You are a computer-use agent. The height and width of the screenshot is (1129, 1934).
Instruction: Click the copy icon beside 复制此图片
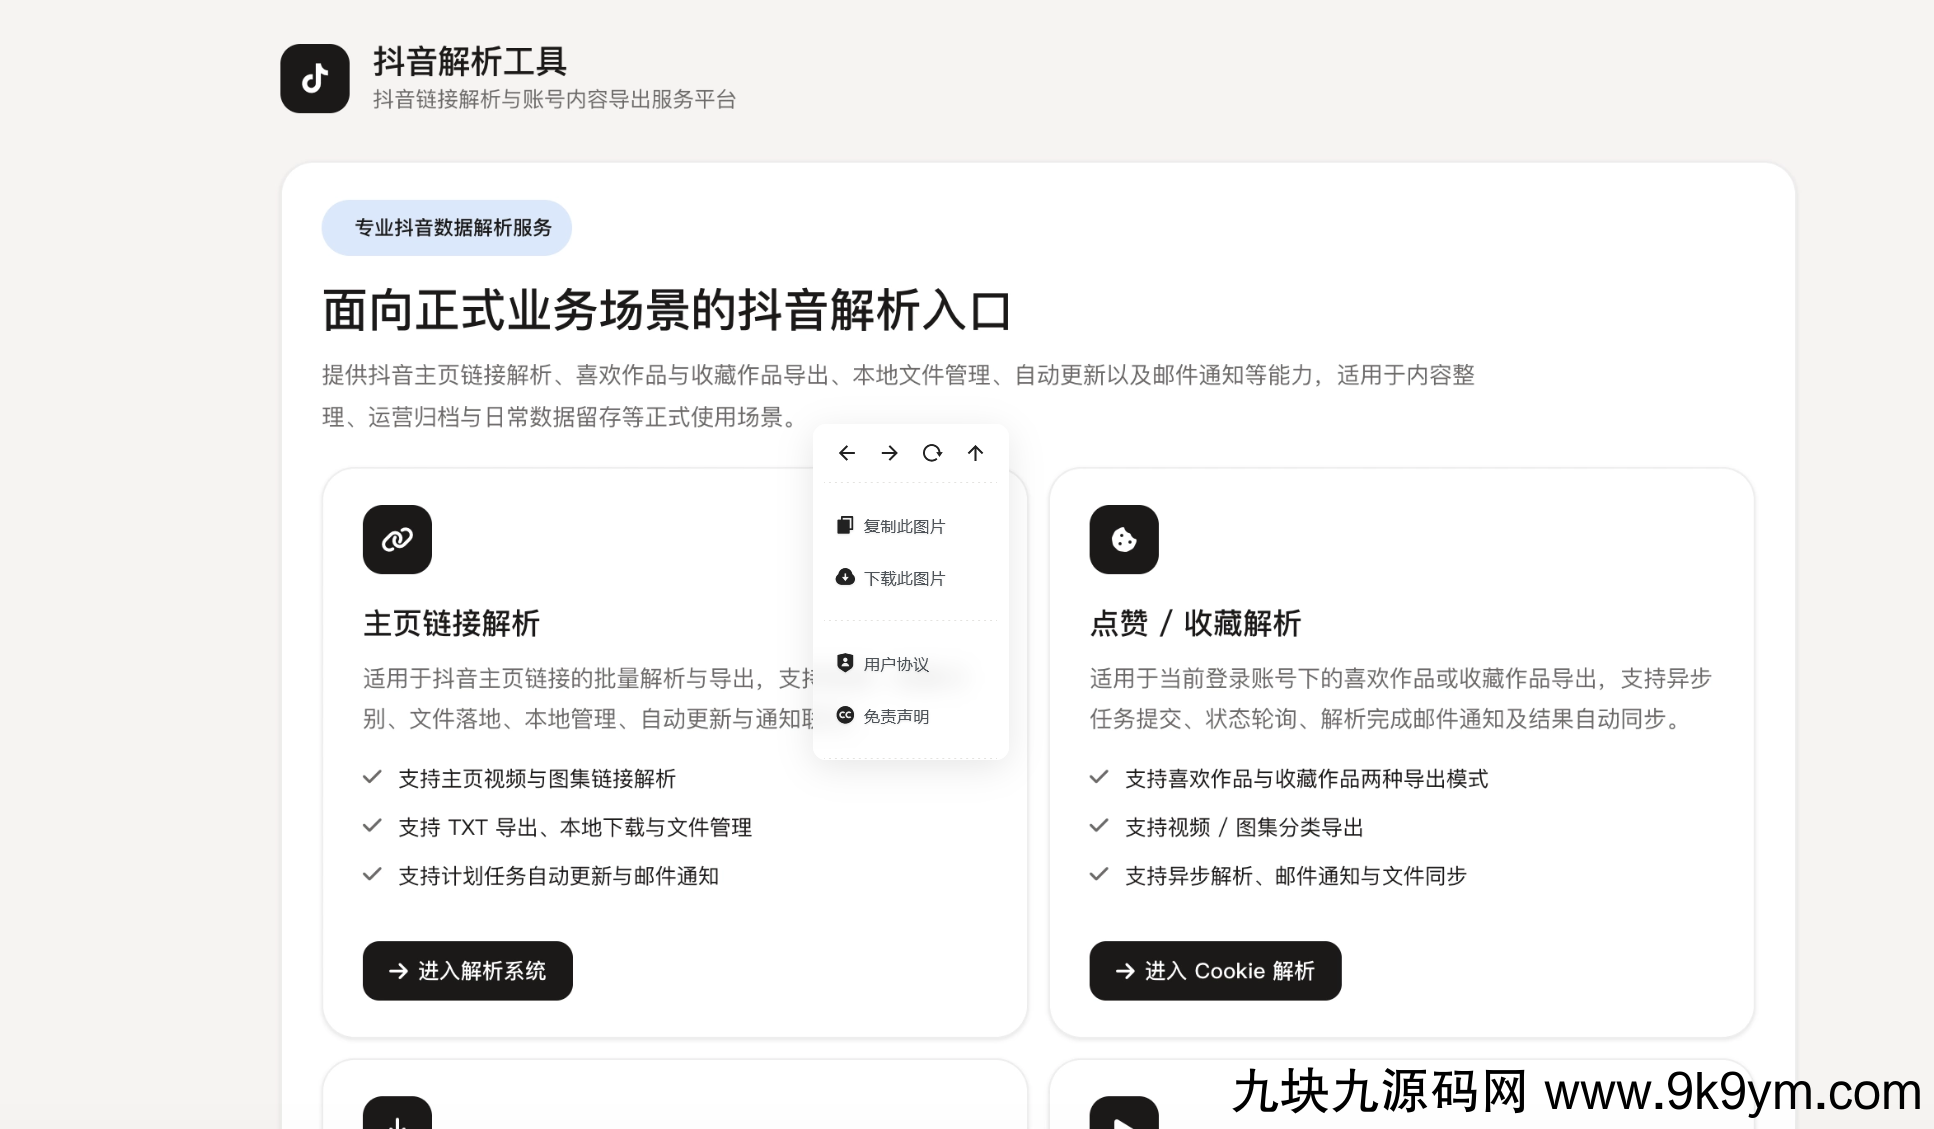[845, 525]
